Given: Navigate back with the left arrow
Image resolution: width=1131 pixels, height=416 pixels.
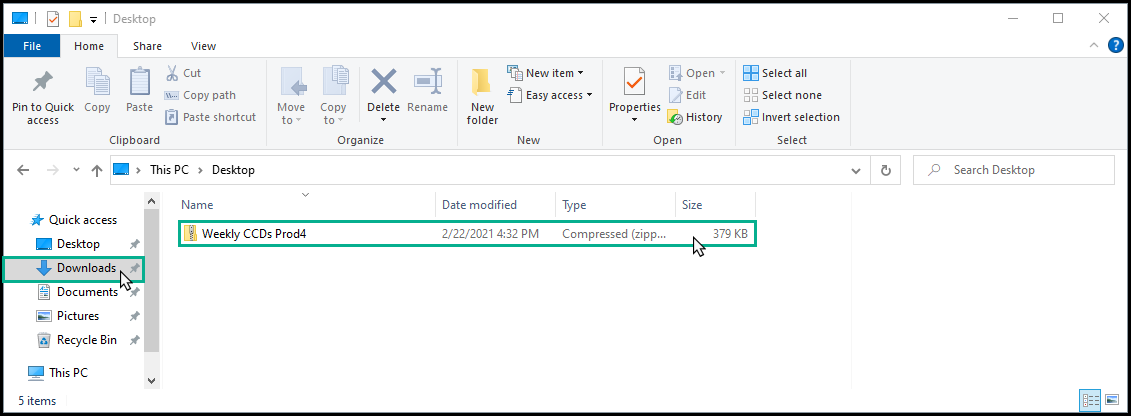Looking at the screenshot, I should pyautogui.click(x=23, y=171).
